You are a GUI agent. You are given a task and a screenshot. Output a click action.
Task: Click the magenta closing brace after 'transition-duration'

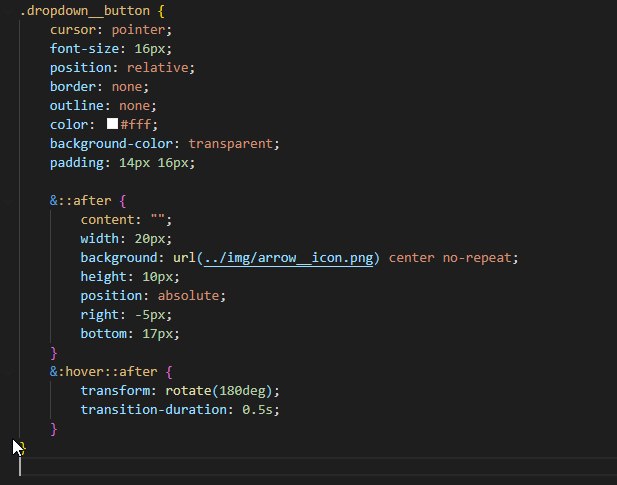click(x=54, y=429)
